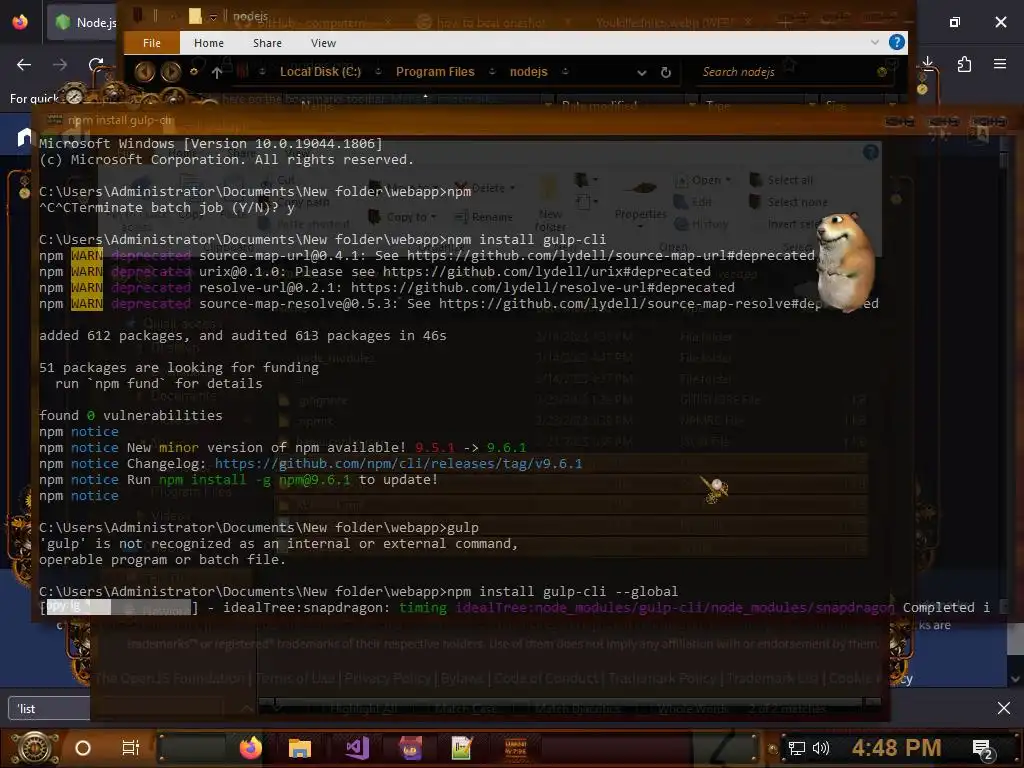This screenshot has width=1024, height=768.
Task: Expand the breadcrumb arrow after nodejs
Action: (x=565, y=72)
